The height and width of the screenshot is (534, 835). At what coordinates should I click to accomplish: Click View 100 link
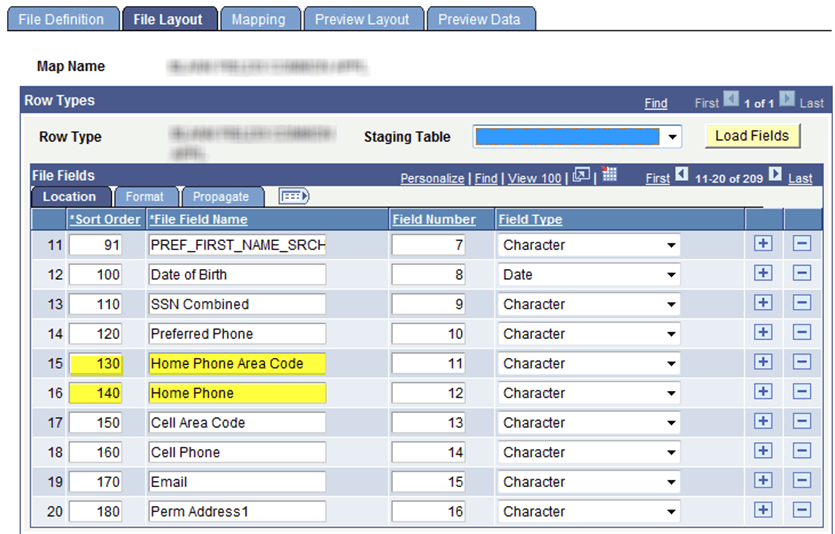tap(534, 178)
